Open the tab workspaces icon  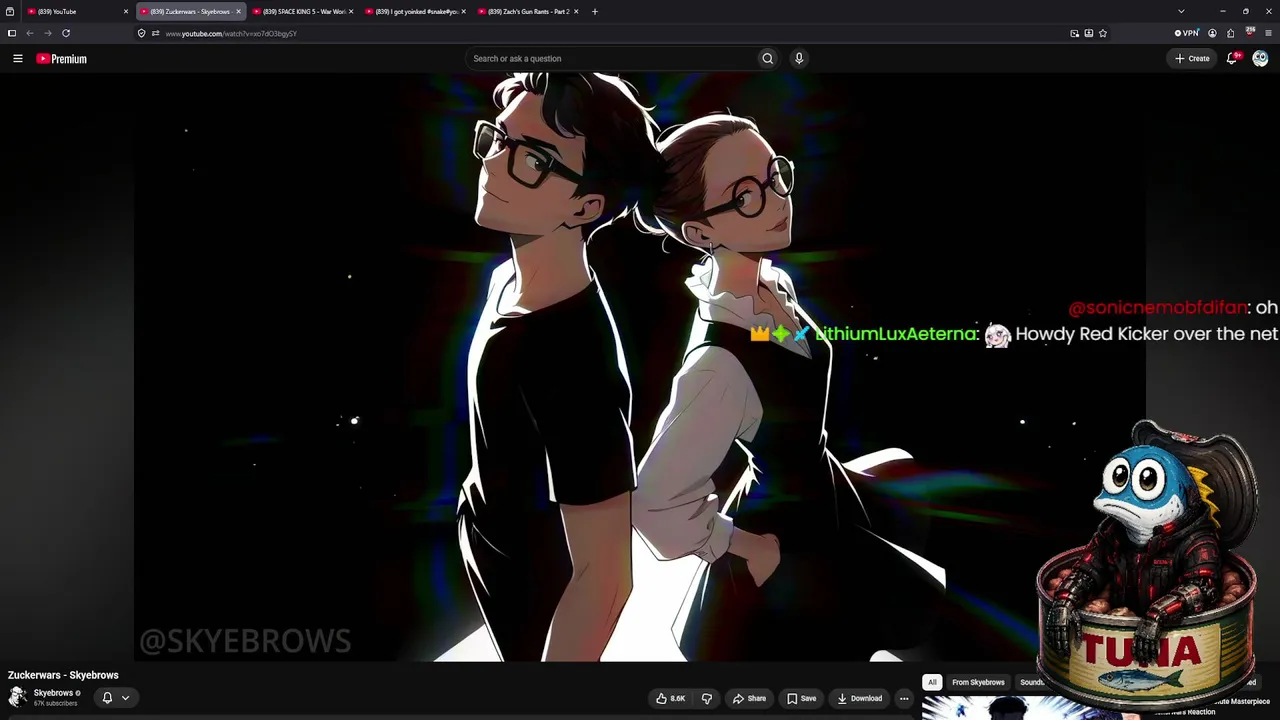coord(10,11)
